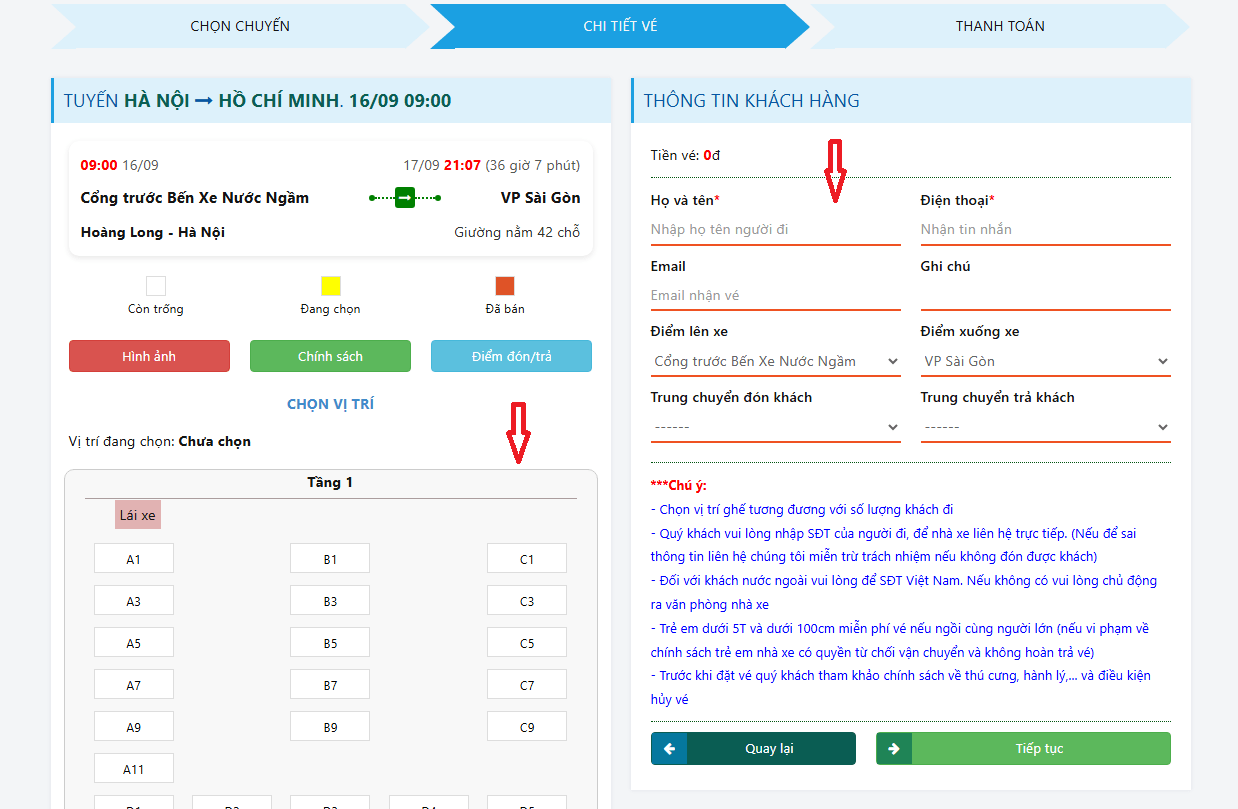Screen dimensions: 1238x809
Task: Click the right arrow icon on Tiếp tục
Action: click(x=894, y=749)
